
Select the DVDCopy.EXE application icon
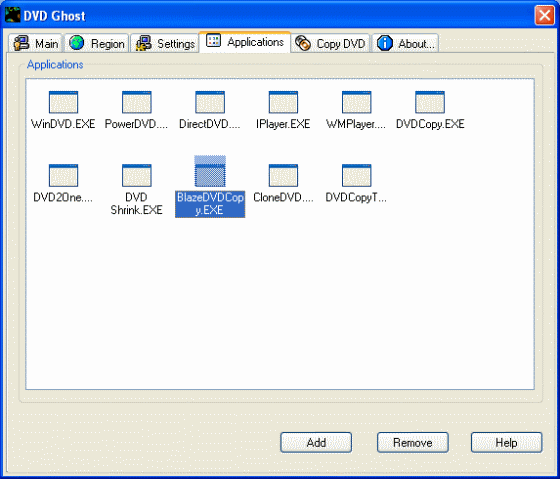[430, 102]
